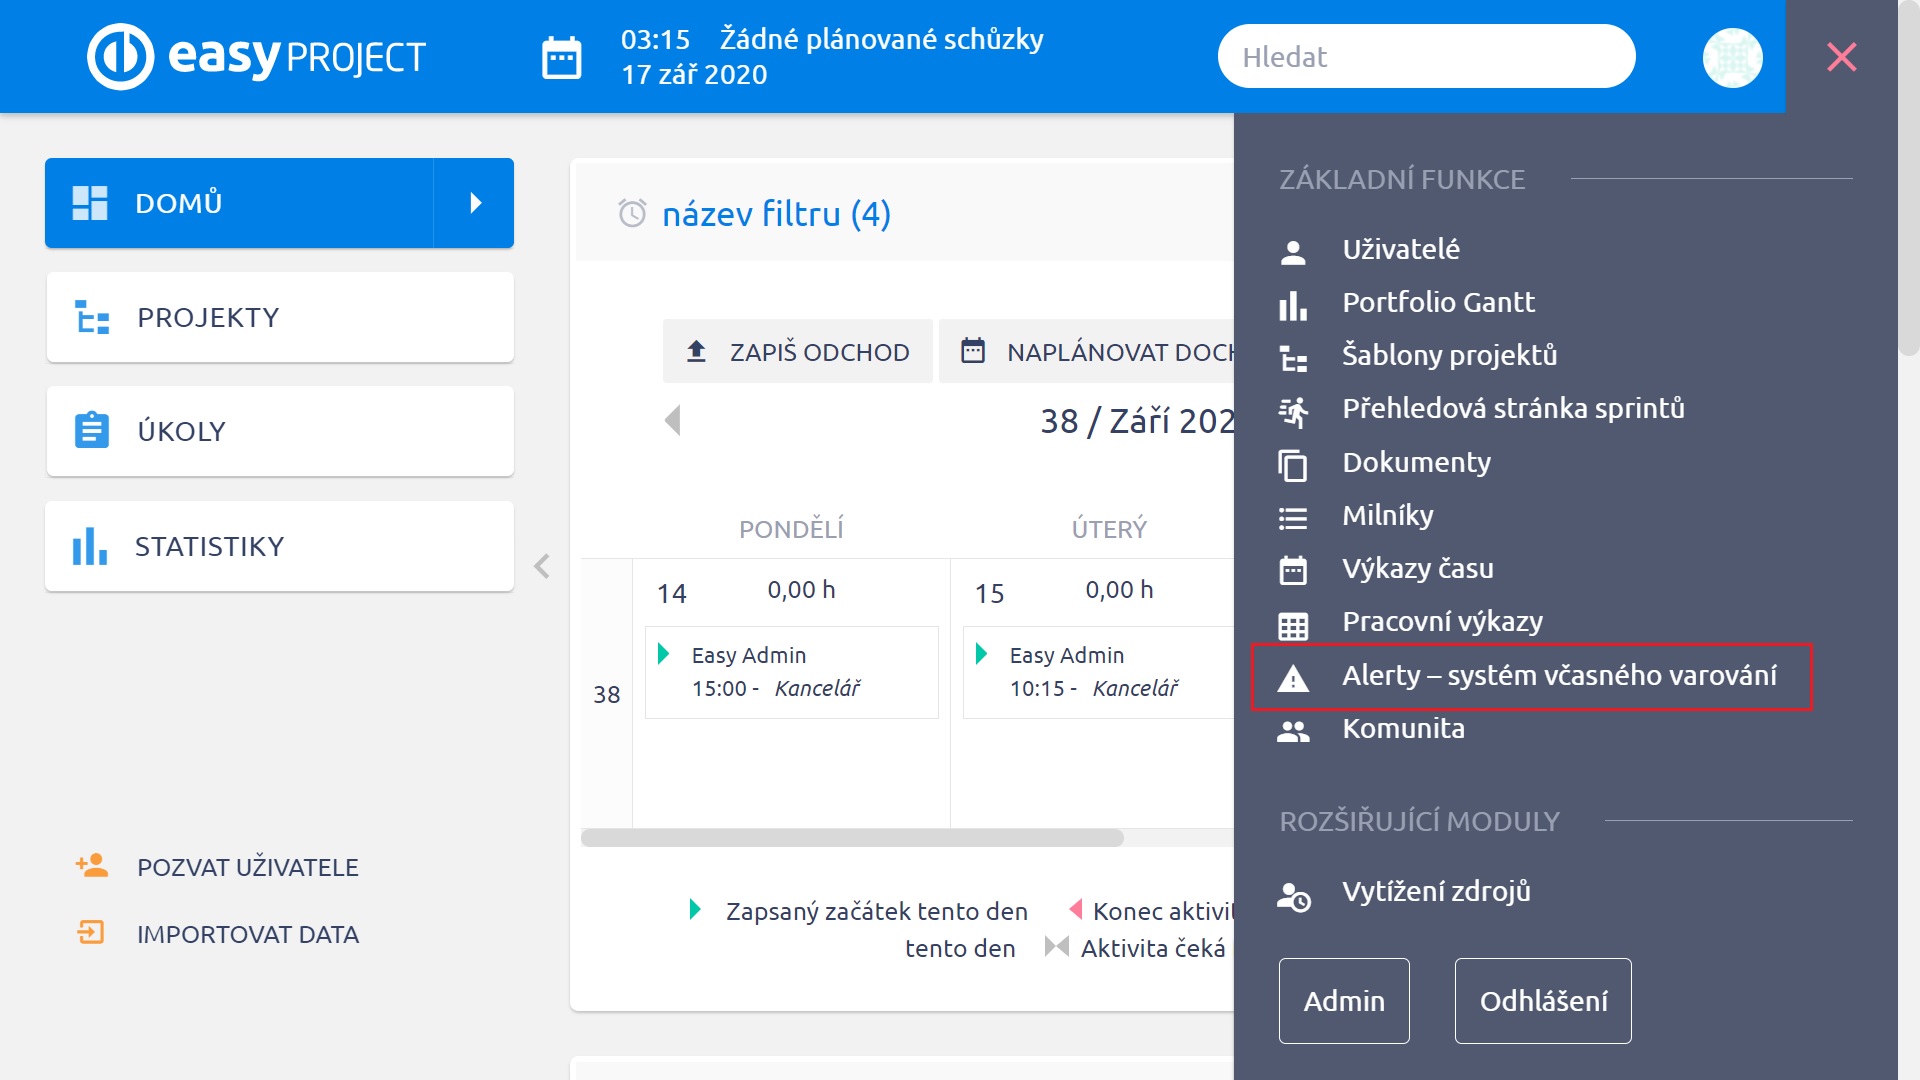This screenshot has width=1920, height=1080.
Task: Open the calendar icon in header
Action: click(x=562, y=57)
